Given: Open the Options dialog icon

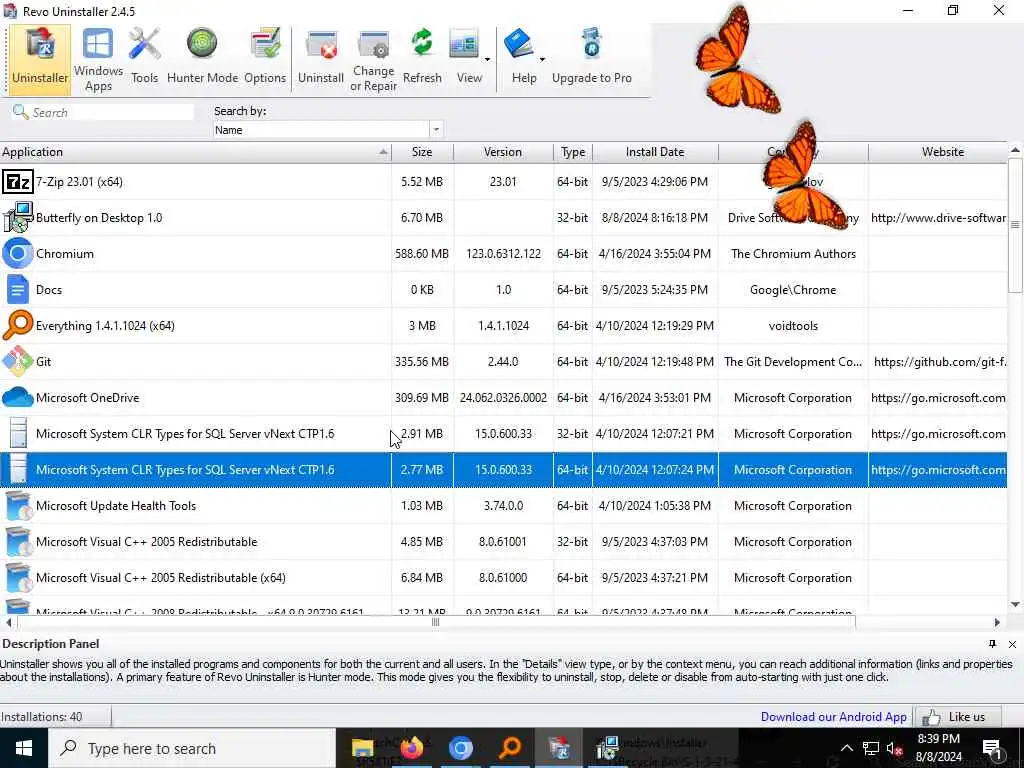Looking at the screenshot, I should click(x=265, y=59).
